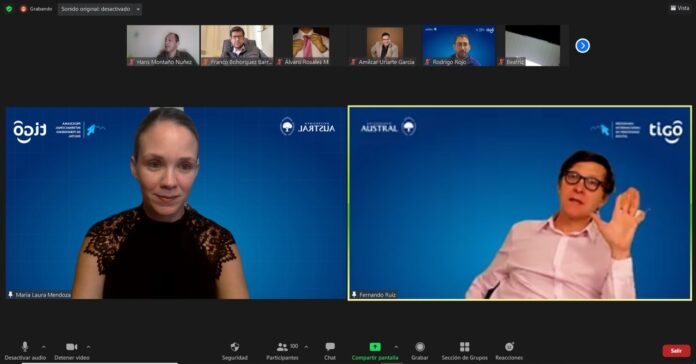Expand audio options arrow beside microphone
Viewport: 696px width, 364px height.
[x=44, y=347]
